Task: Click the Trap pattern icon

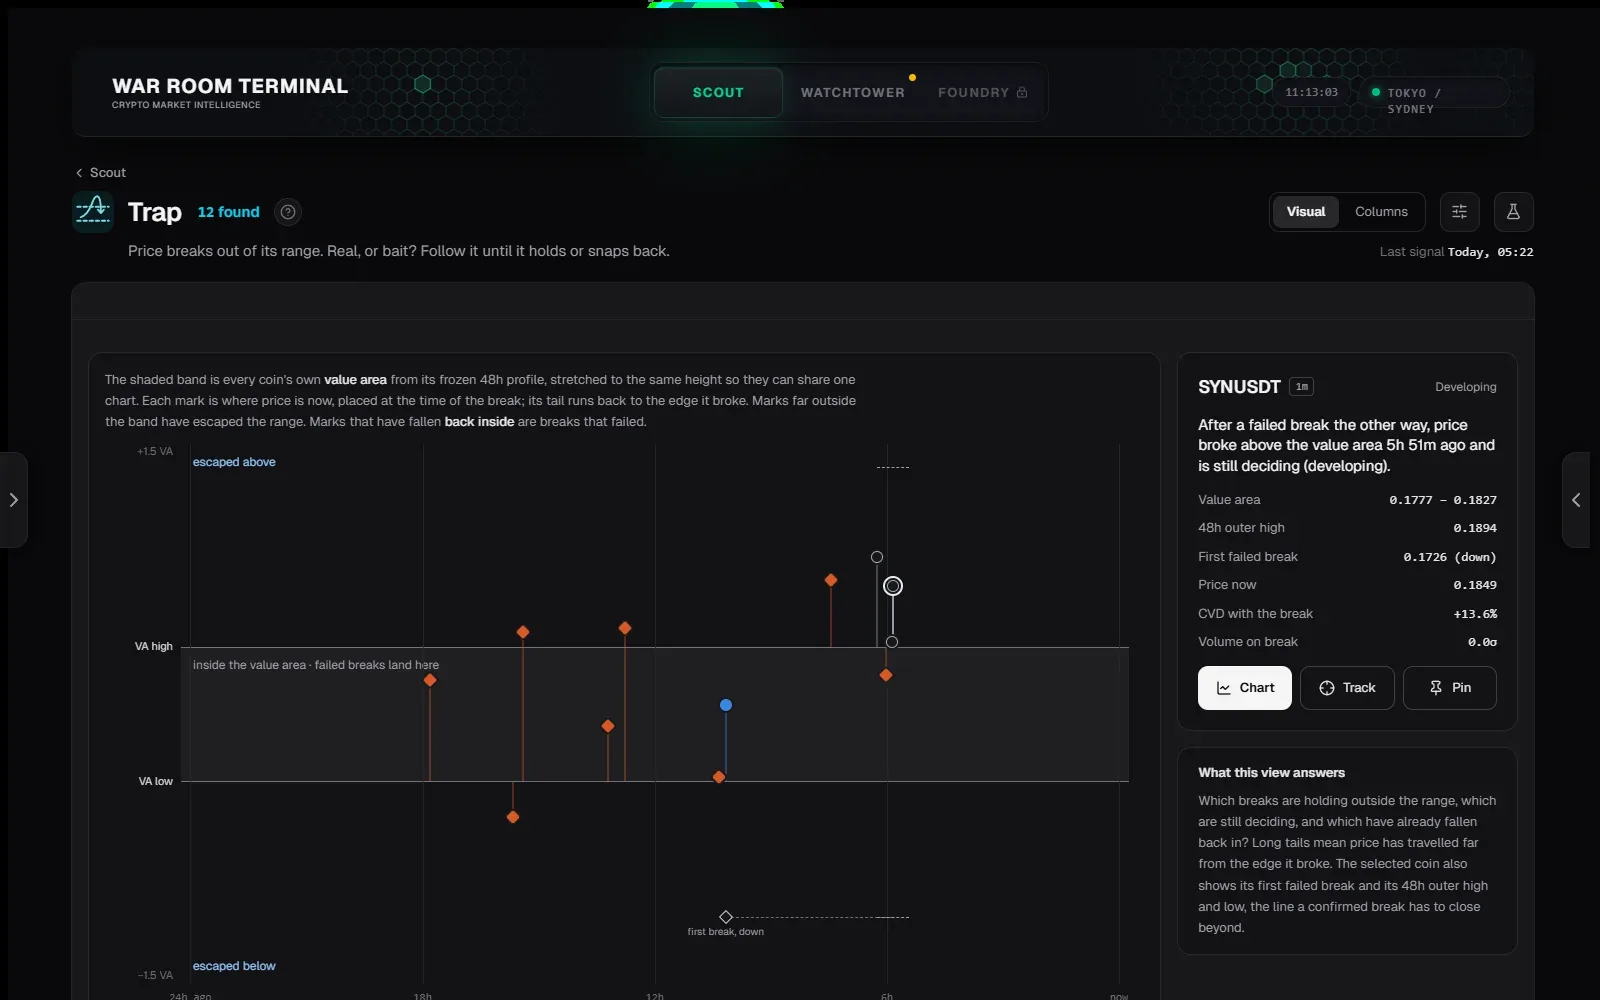Action: pyautogui.click(x=93, y=211)
